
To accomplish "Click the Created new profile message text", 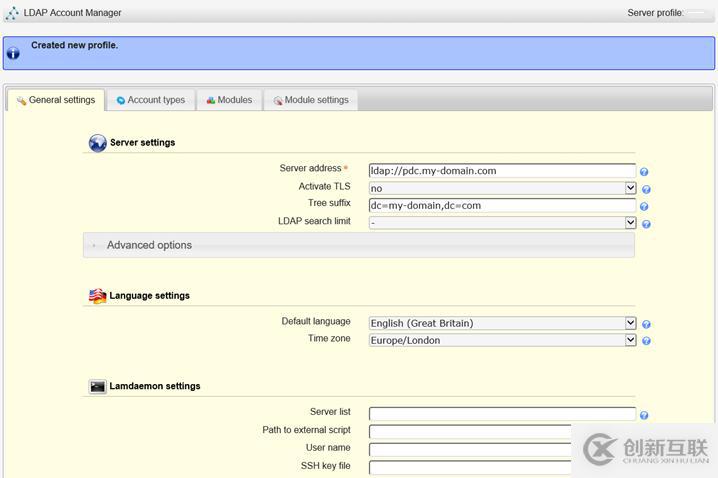I will click(75, 45).
